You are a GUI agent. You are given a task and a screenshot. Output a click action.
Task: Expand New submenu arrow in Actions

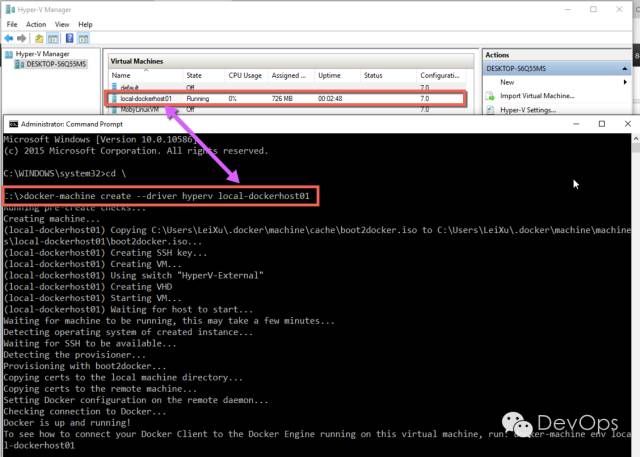pos(625,82)
